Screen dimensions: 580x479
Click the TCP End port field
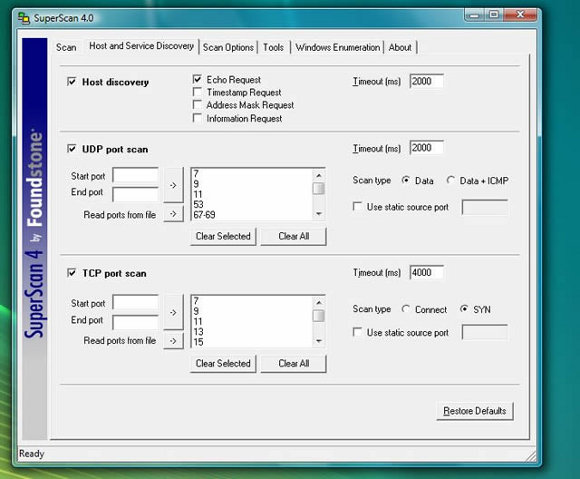[x=136, y=322]
